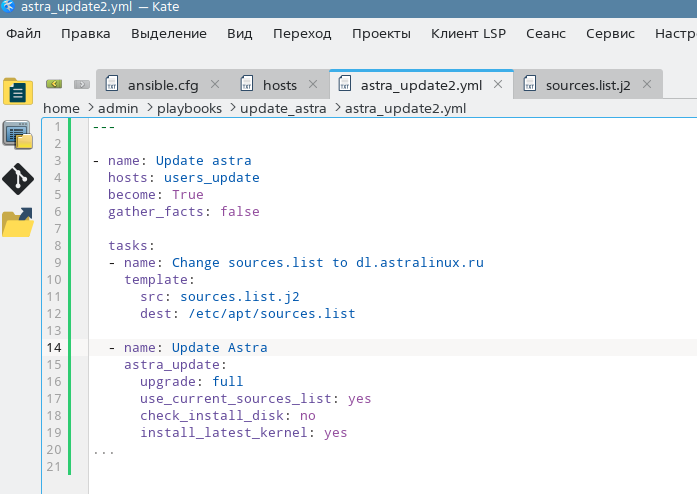Click the 'template:' key in the editor
The image size is (697, 494).
pyautogui.click(x=159, y=280)
